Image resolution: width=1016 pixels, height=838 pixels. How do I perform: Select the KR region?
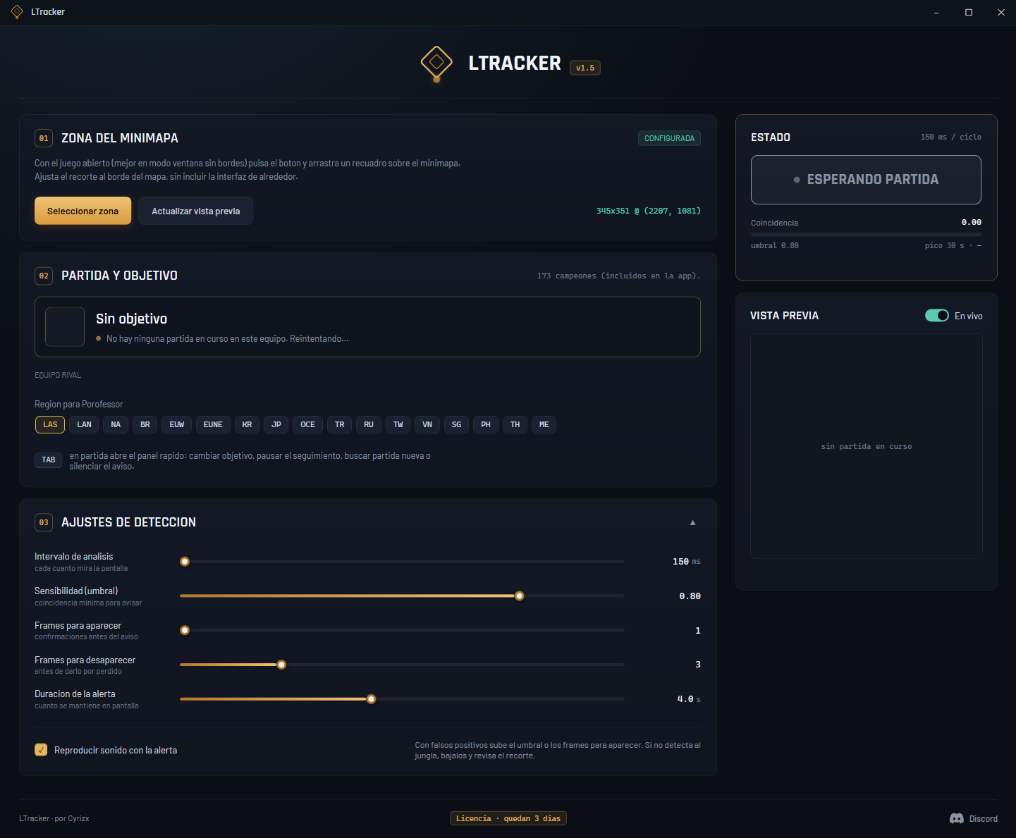click(247, 425)
